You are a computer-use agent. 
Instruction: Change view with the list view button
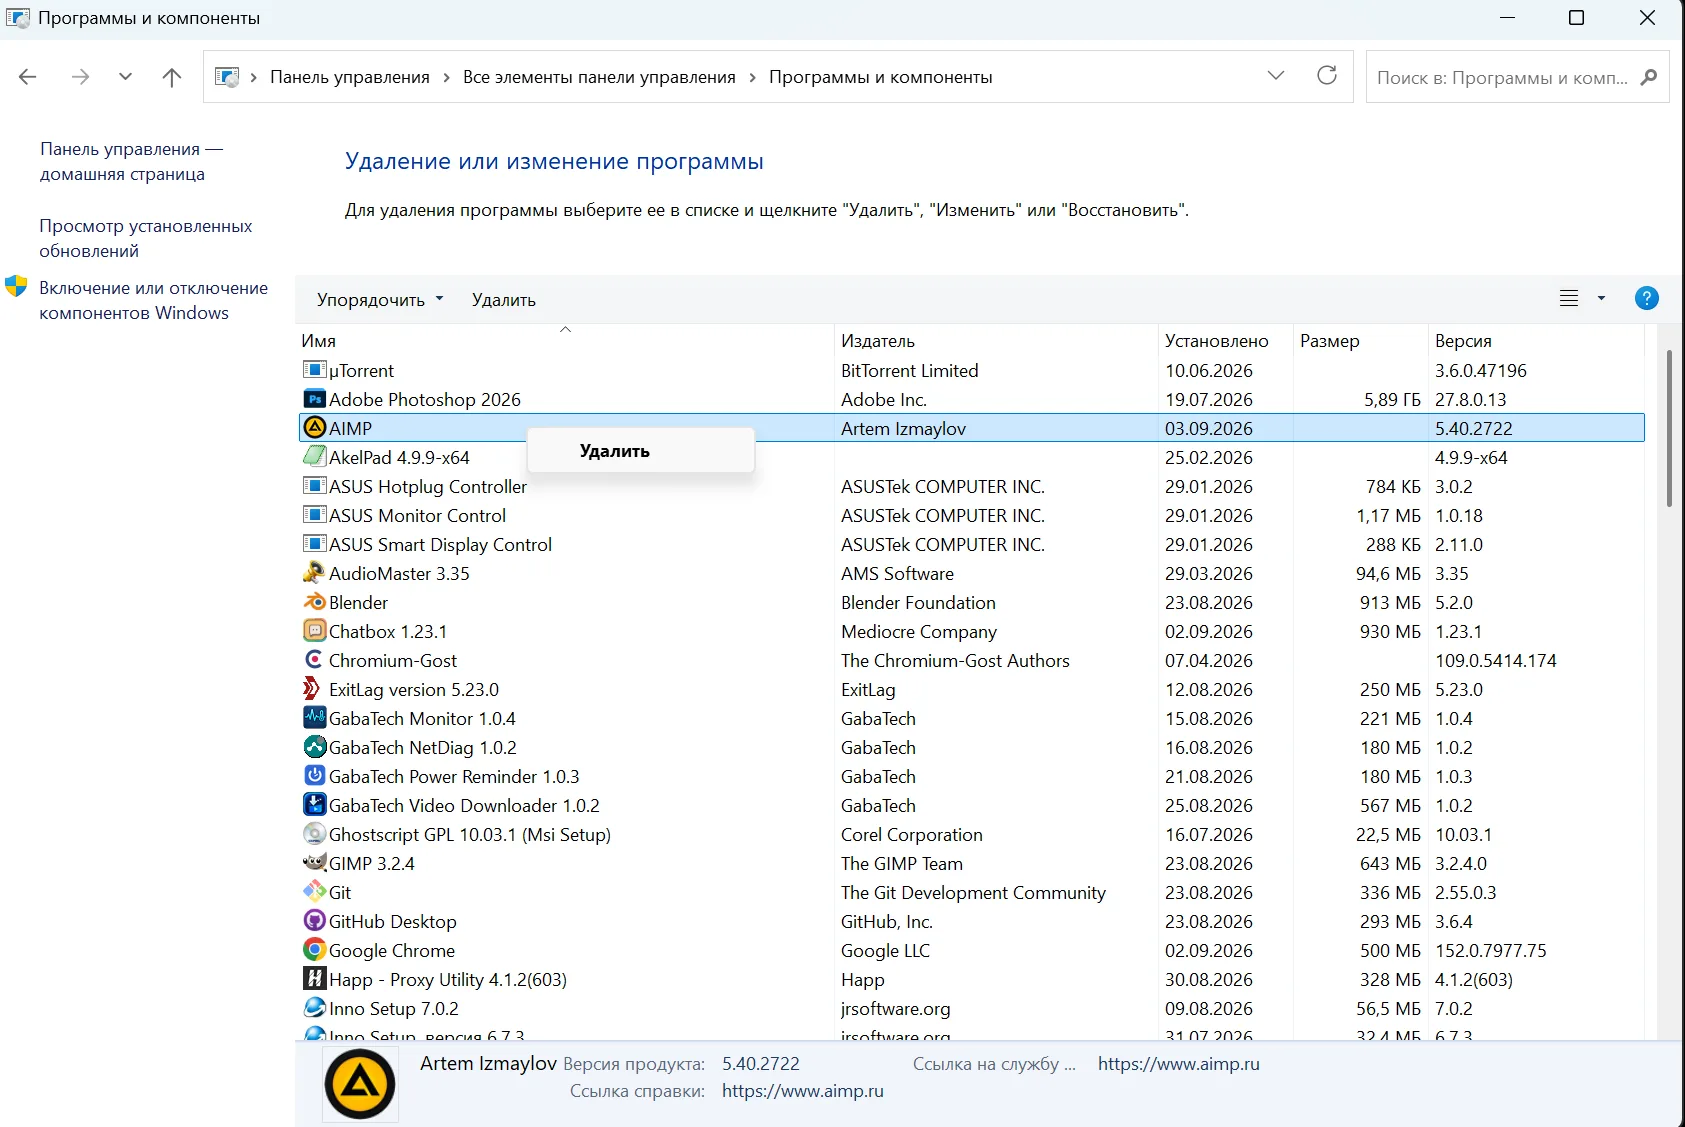pos(1569,298)
